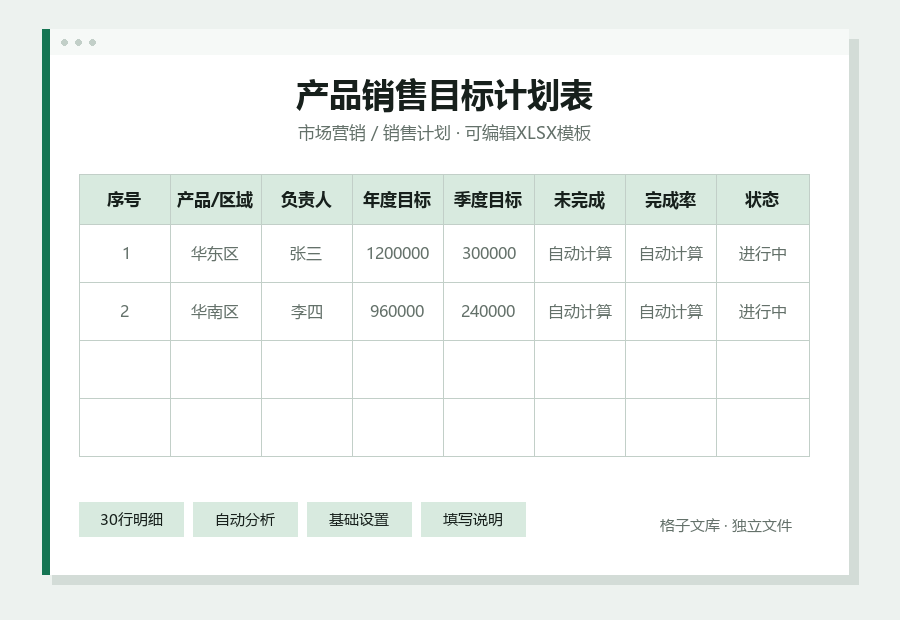The width and height of the screenshot is (900, 620).
Task: Click the 240000 quarterly target cell
Action: coord(488,312)
